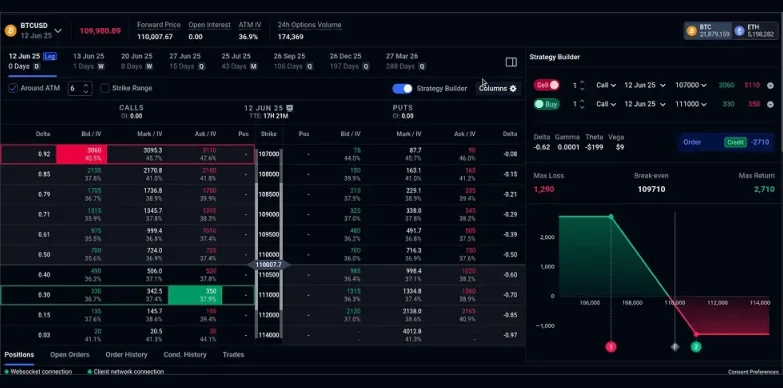Select leg marker 1 on payoff chart
The width and height of the screenshot is (783, 388).
pyautogui.click(x=611, y=347)
